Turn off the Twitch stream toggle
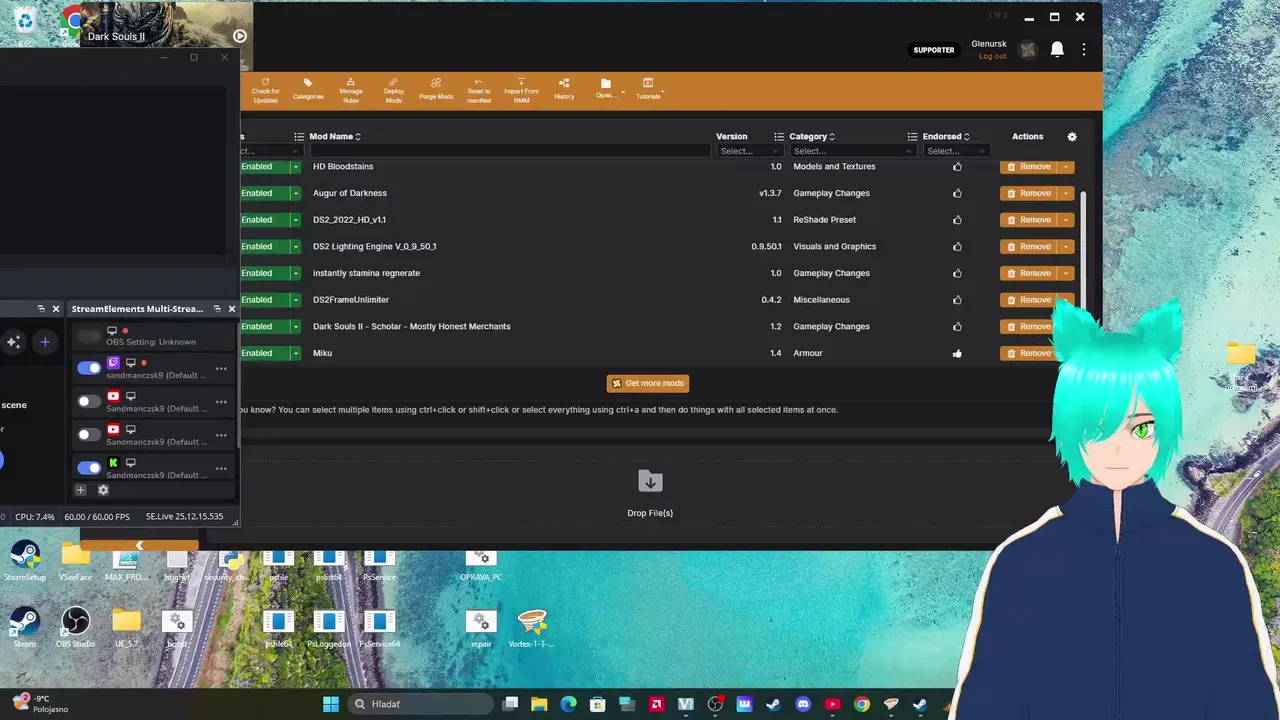 pos(89,368)
